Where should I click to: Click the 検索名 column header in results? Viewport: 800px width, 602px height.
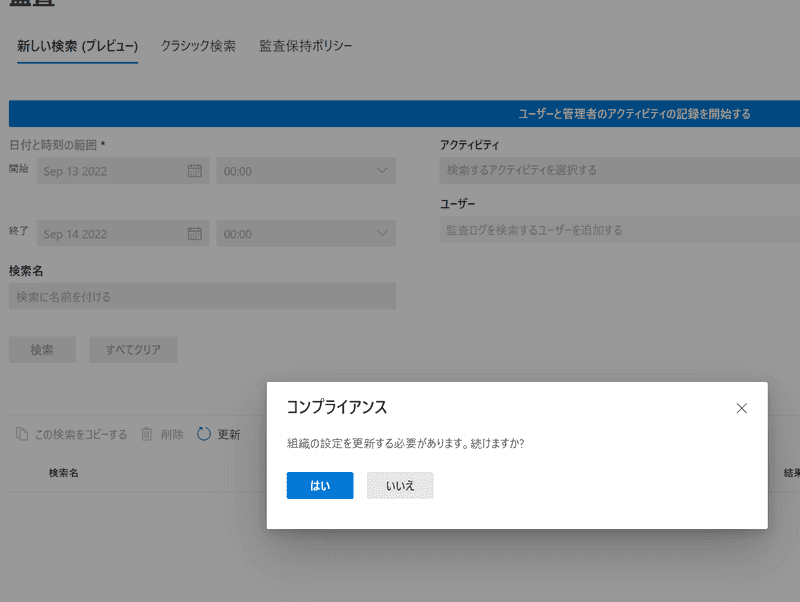64,473
